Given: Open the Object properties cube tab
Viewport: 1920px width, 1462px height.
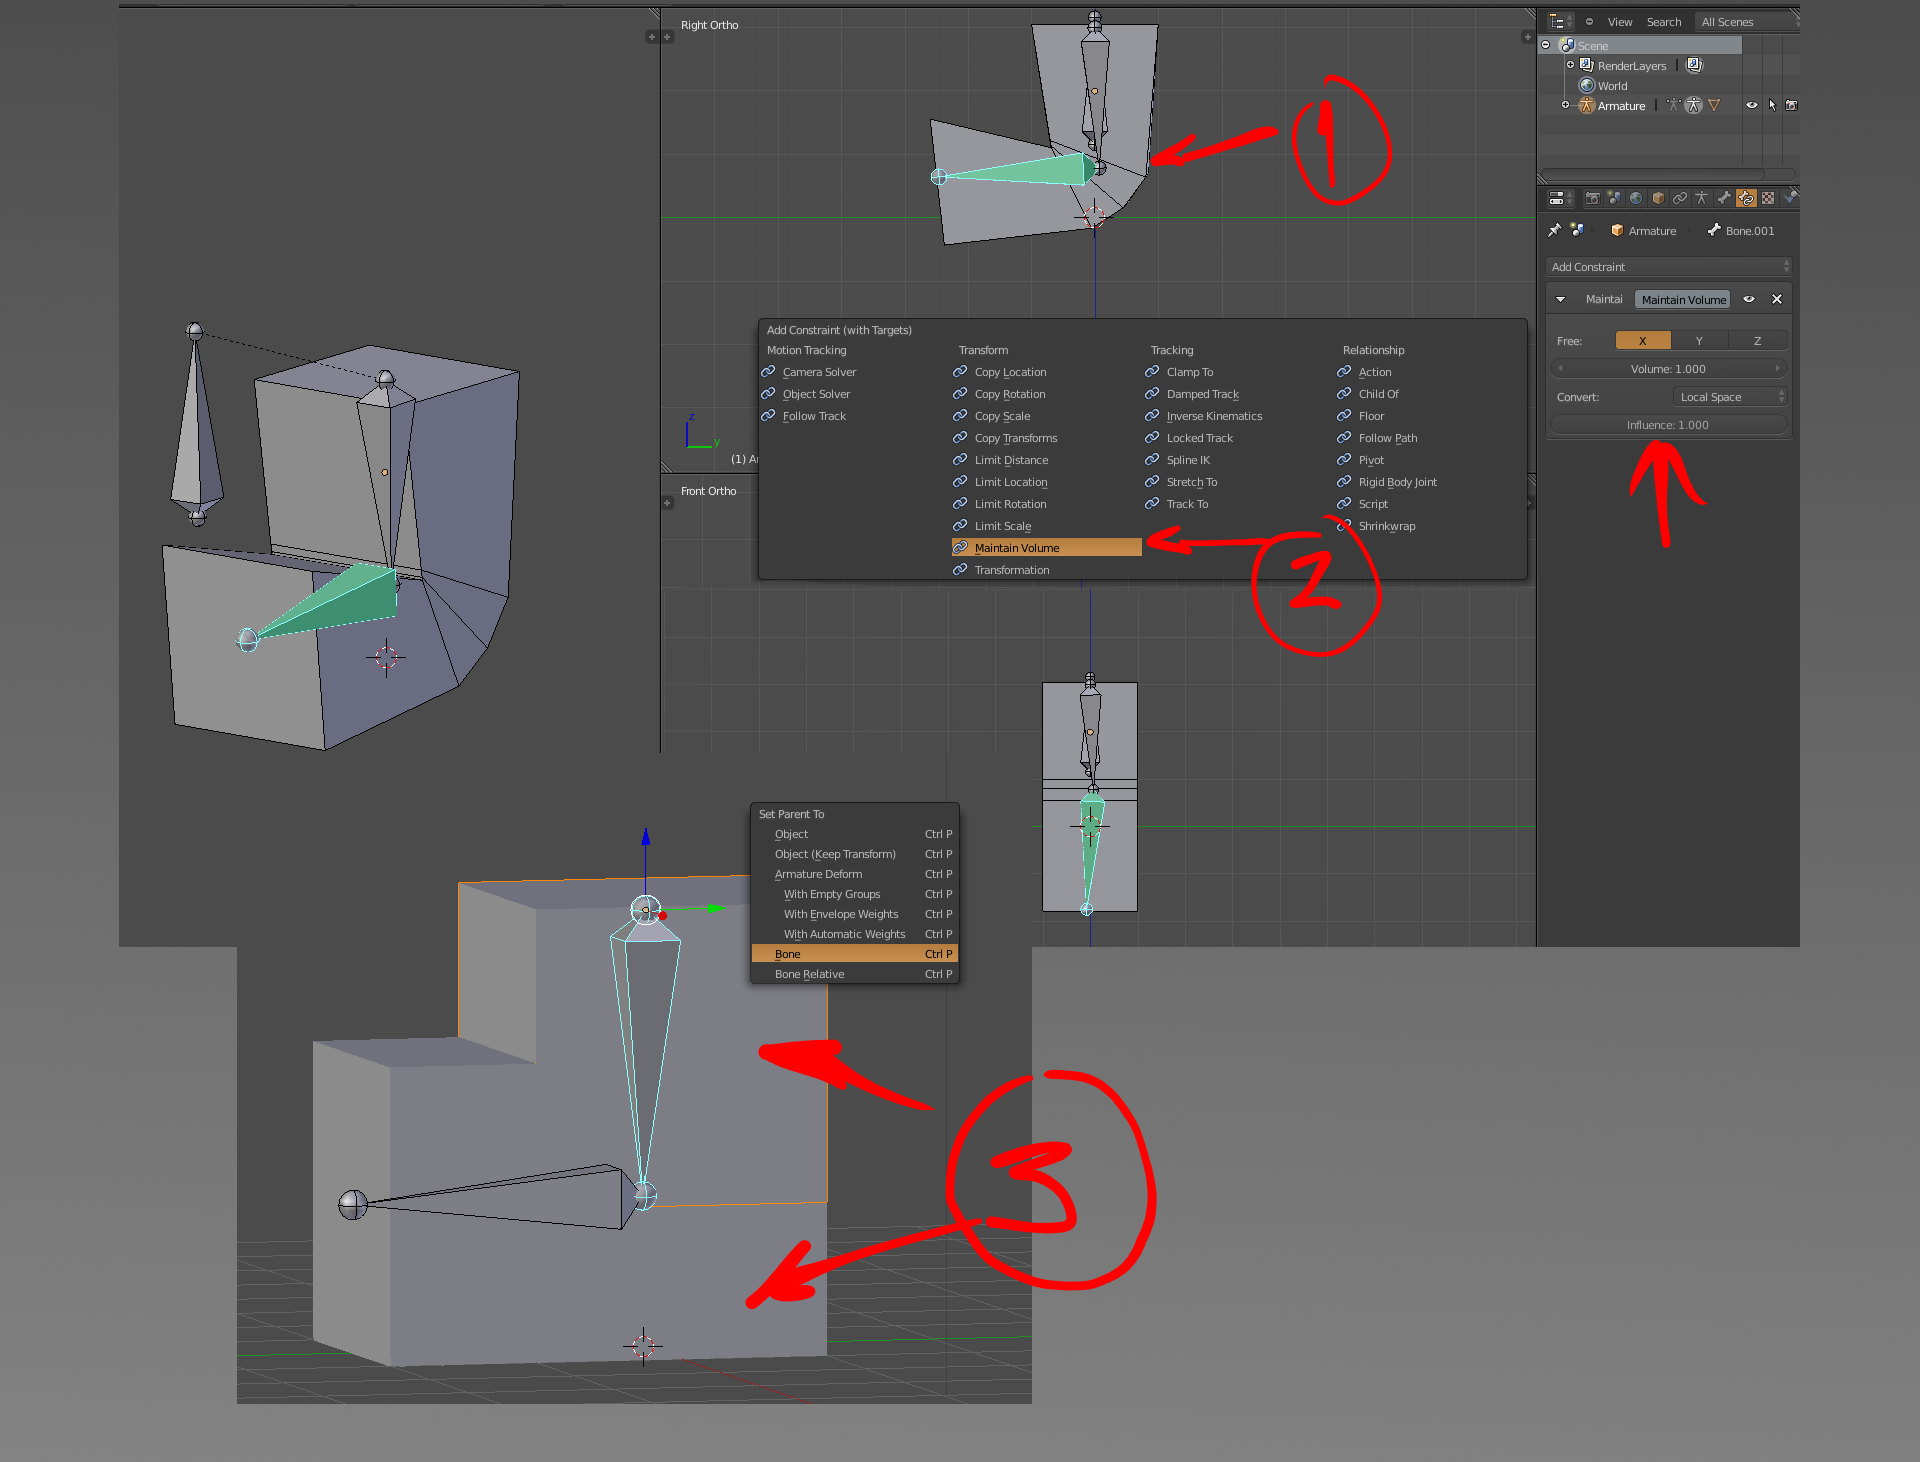Looking at the screenshot, I should pos(1658,198).
